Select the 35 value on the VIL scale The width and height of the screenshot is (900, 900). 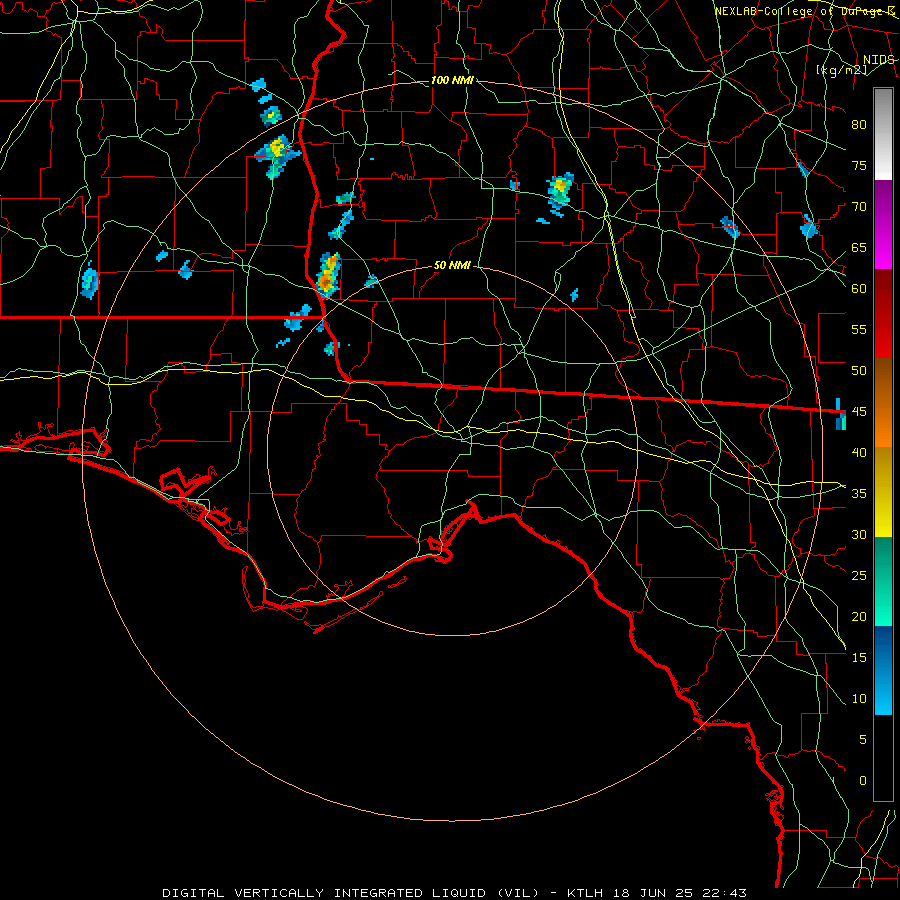pyautogui.click(x=859, y=494)
